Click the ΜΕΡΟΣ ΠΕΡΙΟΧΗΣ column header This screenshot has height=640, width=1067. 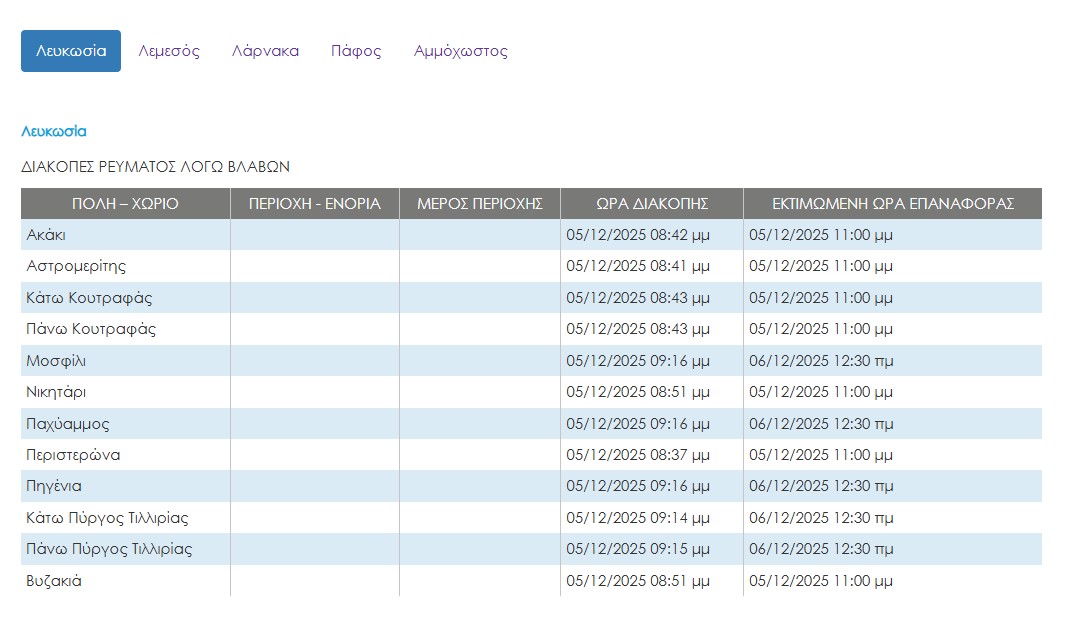[x=479, y=204]
